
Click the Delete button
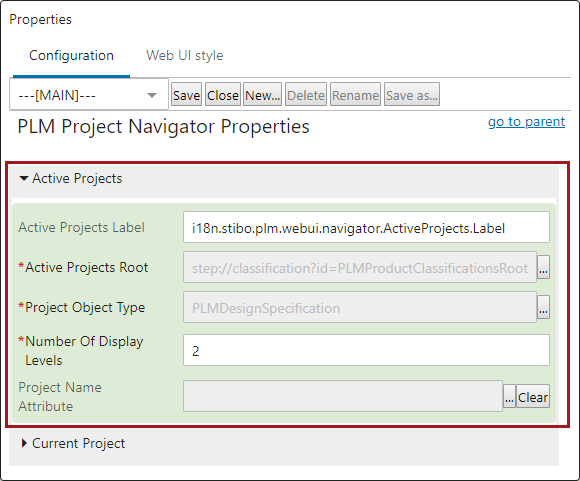tap(306, 94)
